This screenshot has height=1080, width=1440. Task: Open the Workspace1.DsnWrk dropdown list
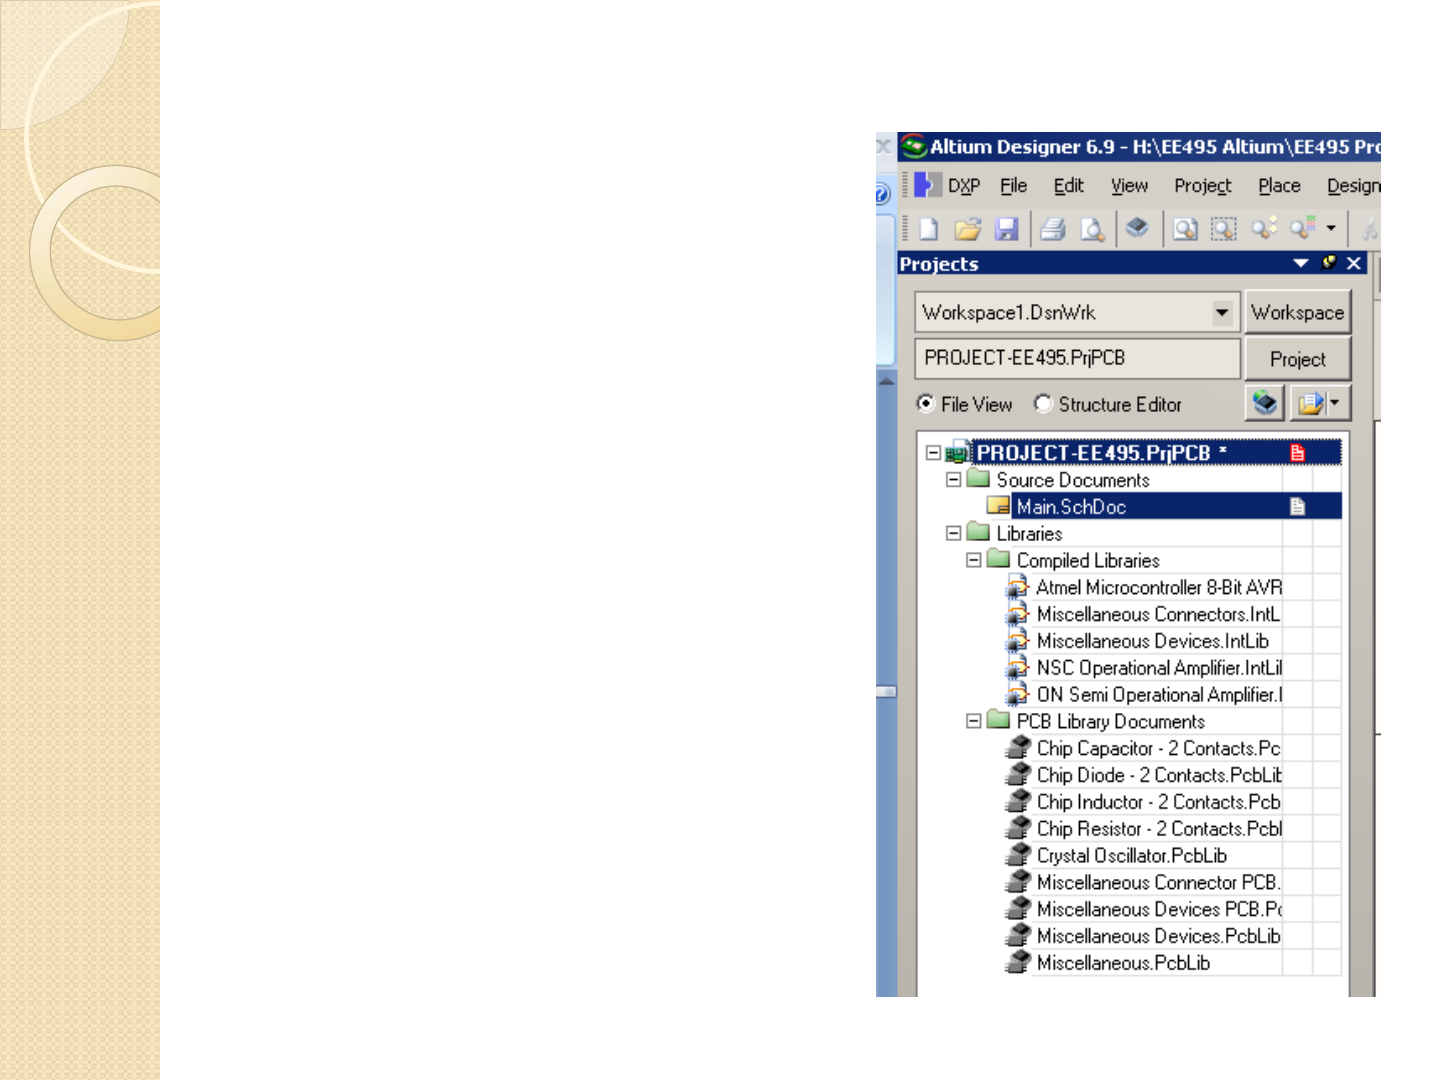[1222, 312]
